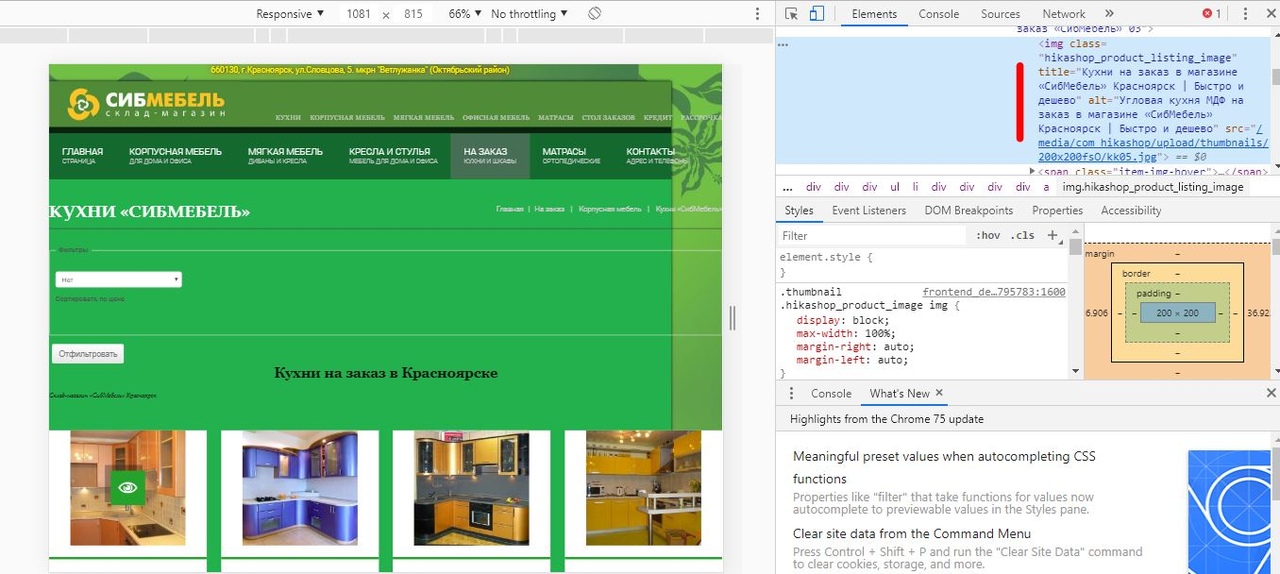Viewport: 1280px width, 574px height.
Task: Click the viewport width field 1081
Action: (x=358, y=14)
